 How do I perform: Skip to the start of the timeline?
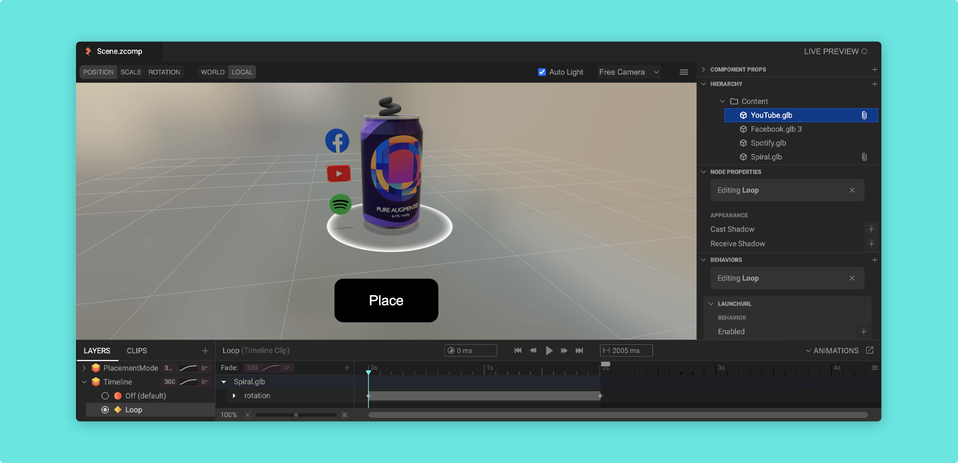[x=518, y=351]
